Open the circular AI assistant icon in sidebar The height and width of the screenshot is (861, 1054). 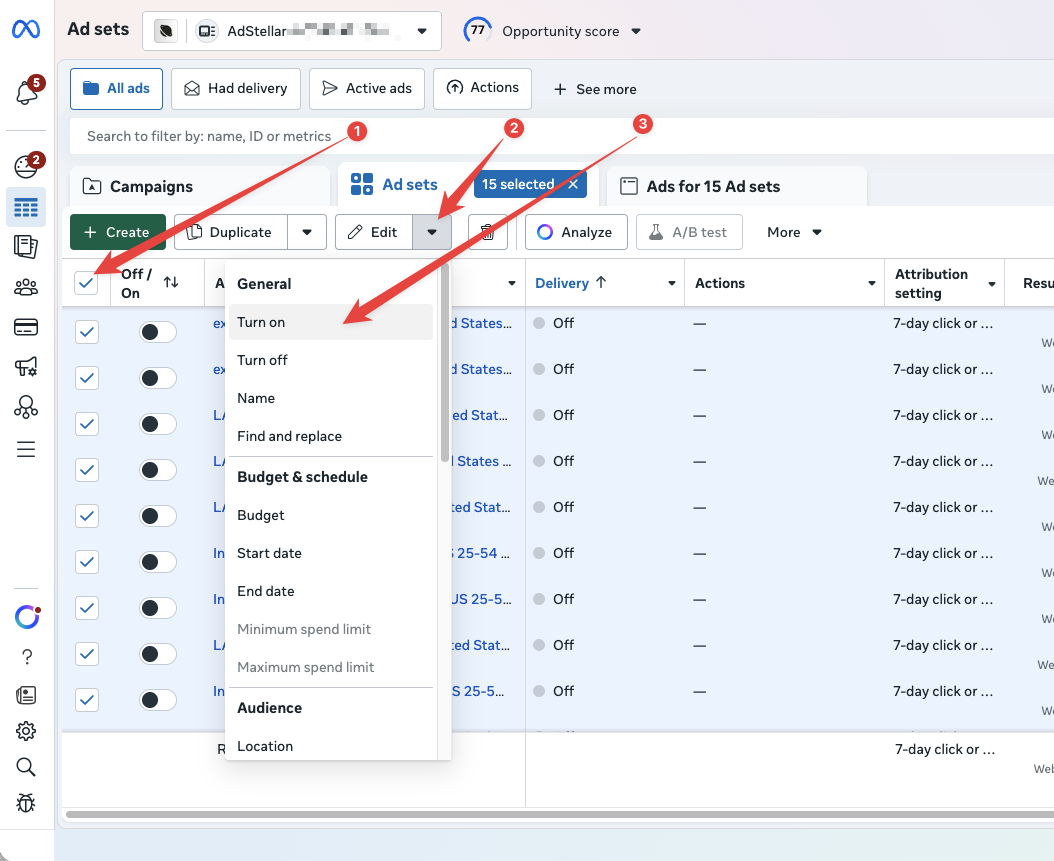click(27, 616)
